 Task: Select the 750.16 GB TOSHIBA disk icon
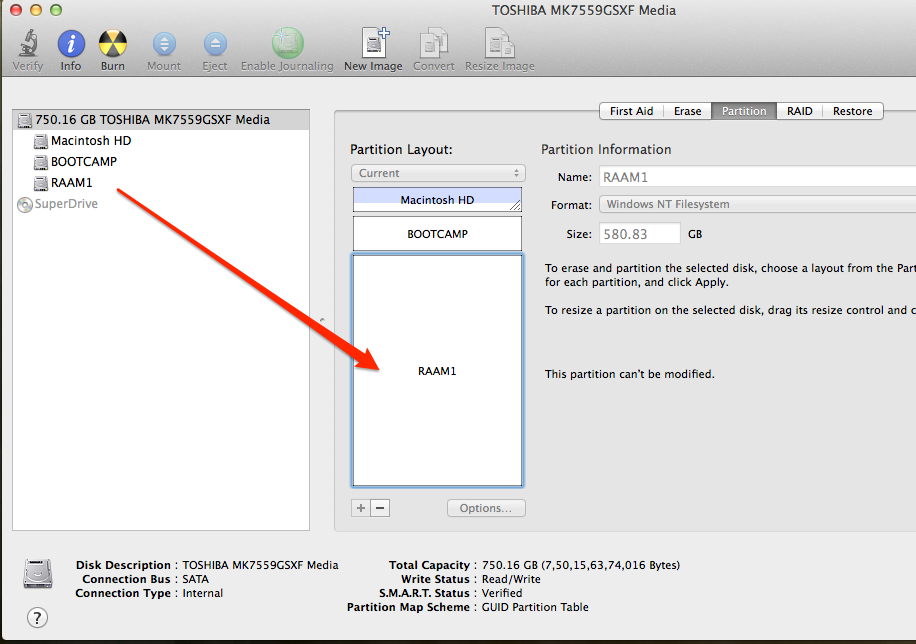click(x=25, y=120)
